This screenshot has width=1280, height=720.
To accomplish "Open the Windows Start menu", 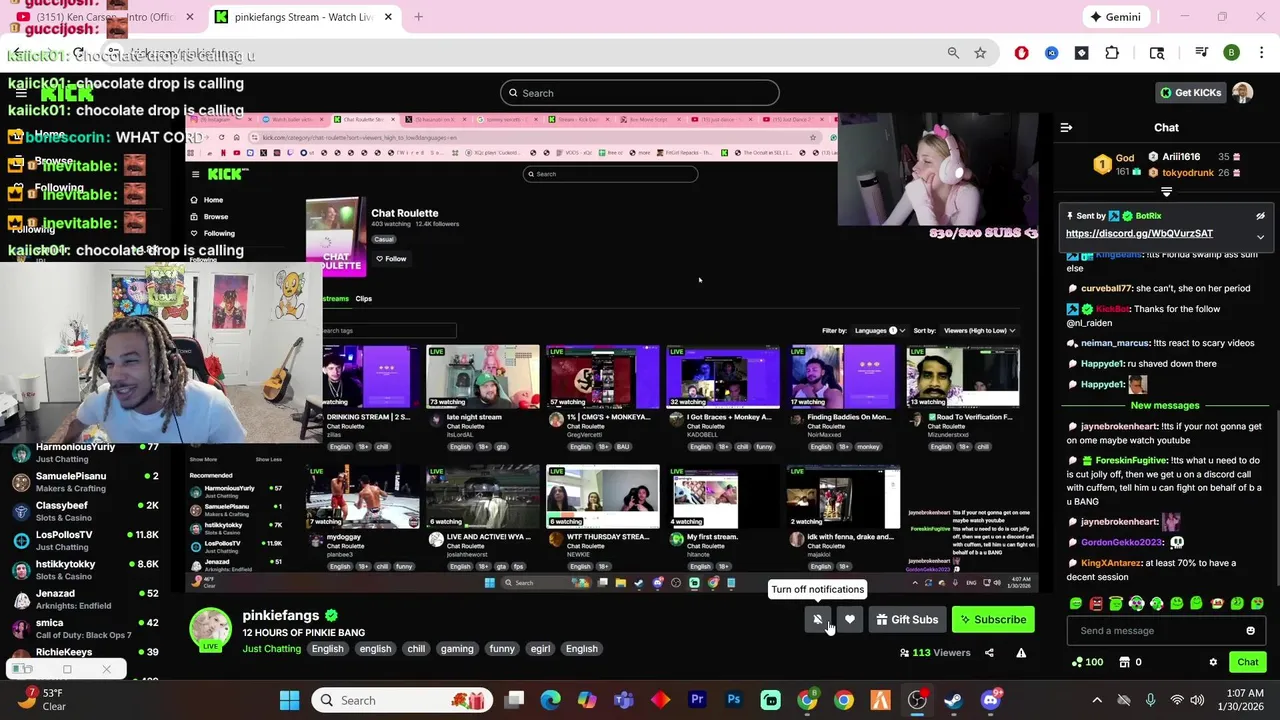I will click(289, 701).
